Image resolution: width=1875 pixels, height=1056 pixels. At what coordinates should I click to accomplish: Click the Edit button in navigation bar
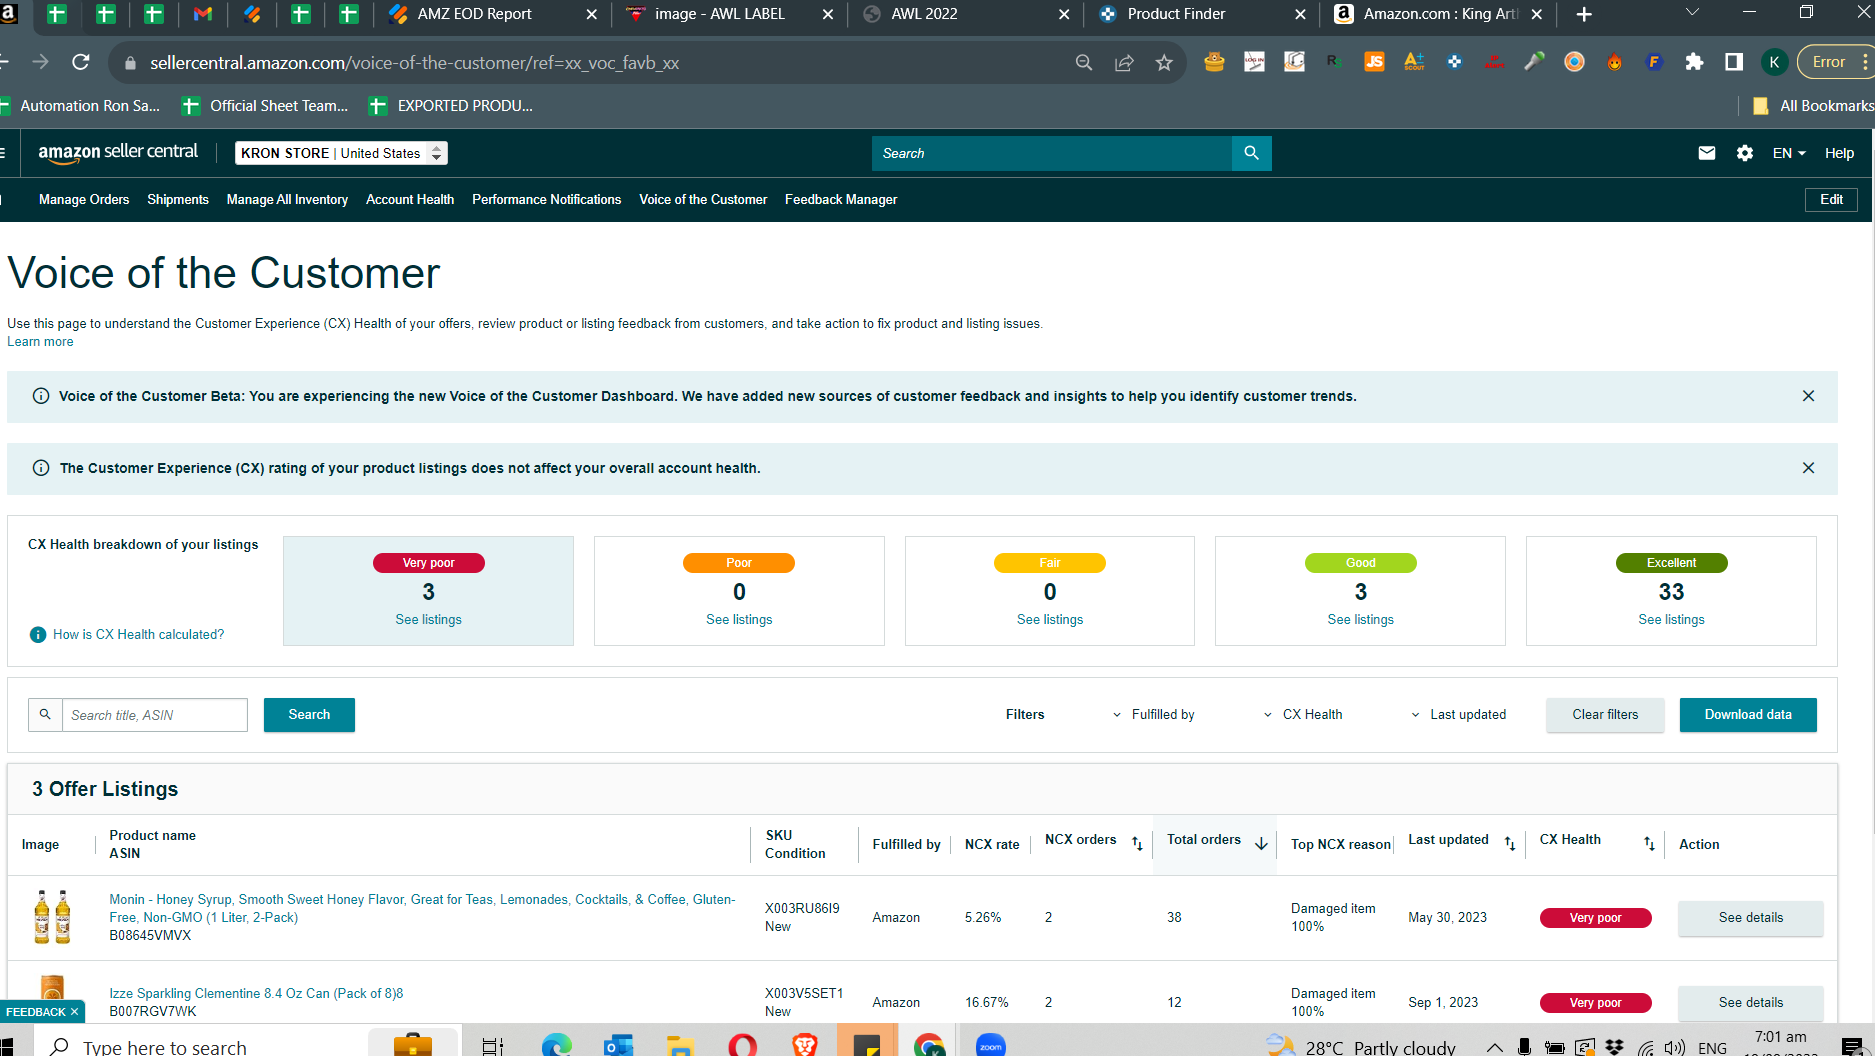[x=1832, y=200]
